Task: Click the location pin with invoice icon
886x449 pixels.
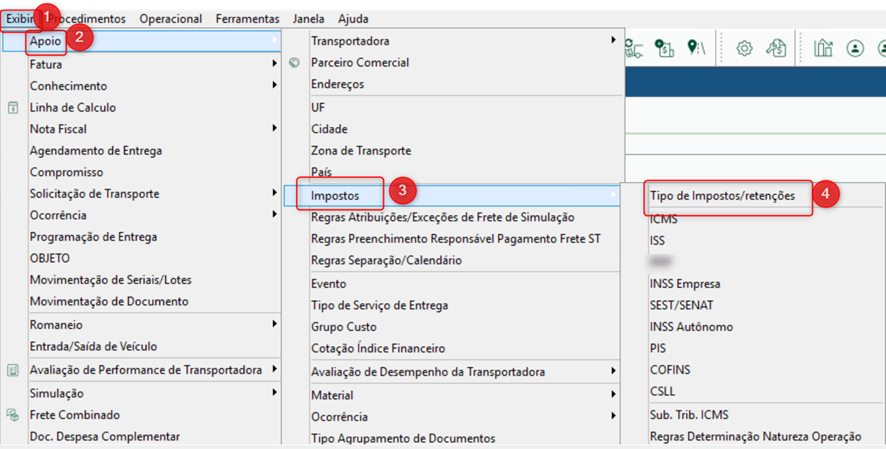Action: pyautogui.click(x=664, y=48)
